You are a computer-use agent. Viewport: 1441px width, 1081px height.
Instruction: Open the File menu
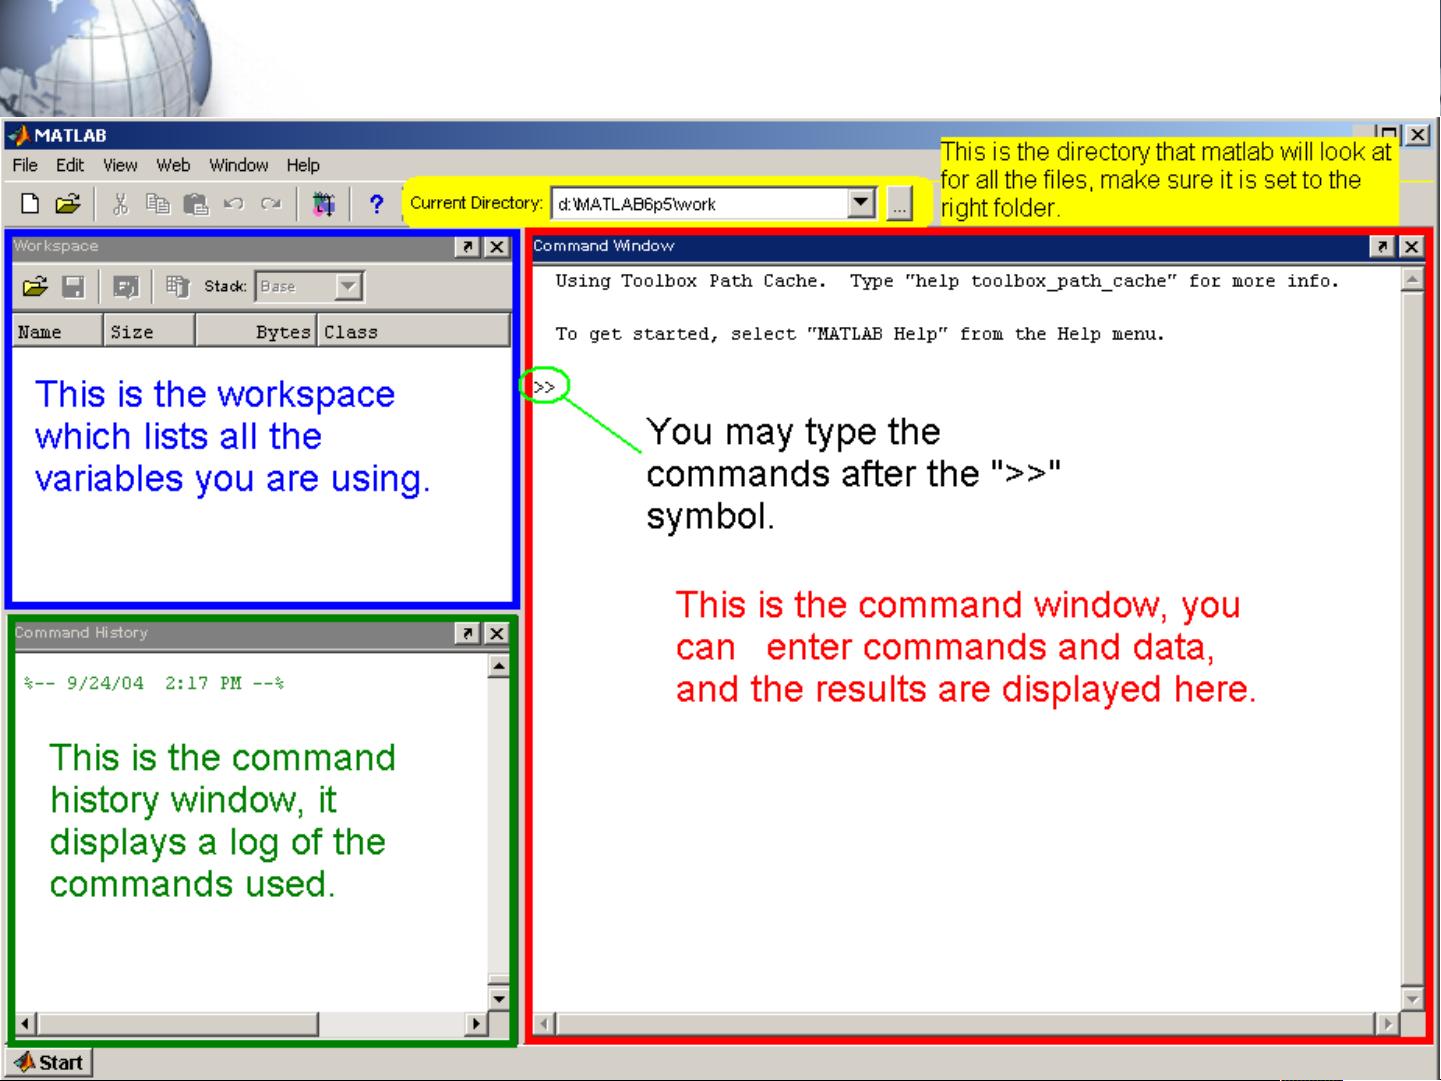click(25, 165)
